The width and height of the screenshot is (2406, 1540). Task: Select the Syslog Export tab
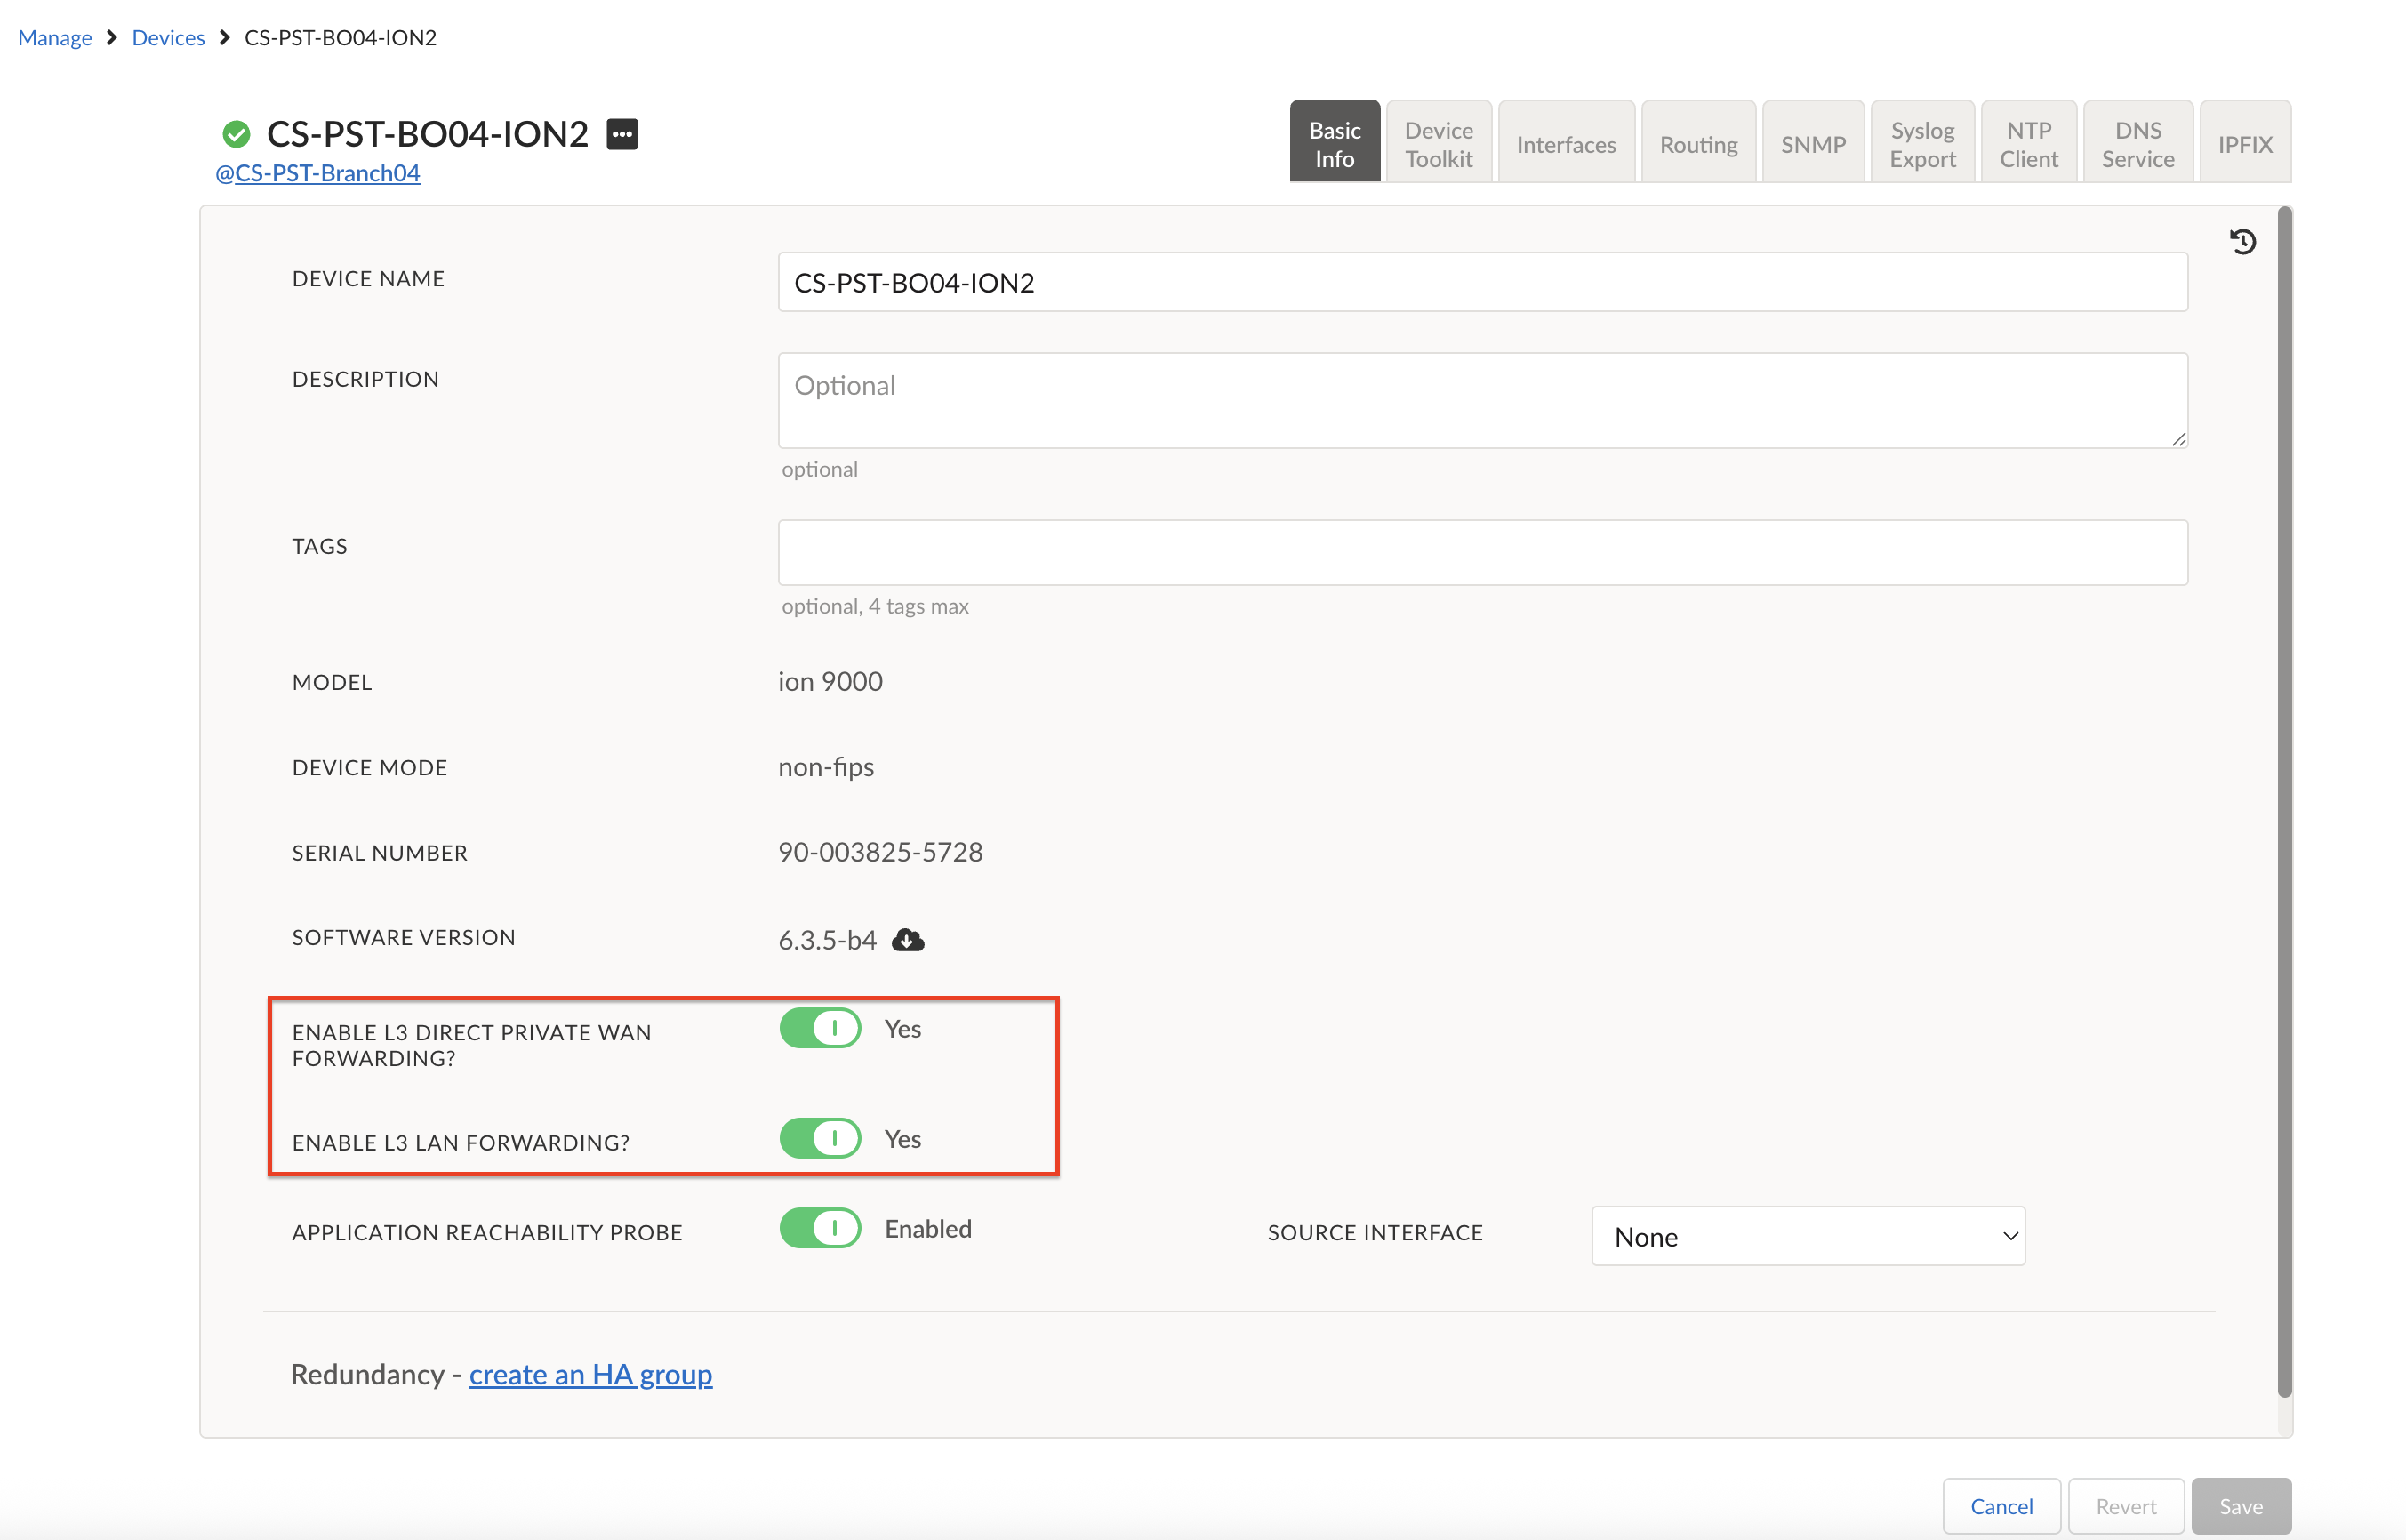[1922, 144]
